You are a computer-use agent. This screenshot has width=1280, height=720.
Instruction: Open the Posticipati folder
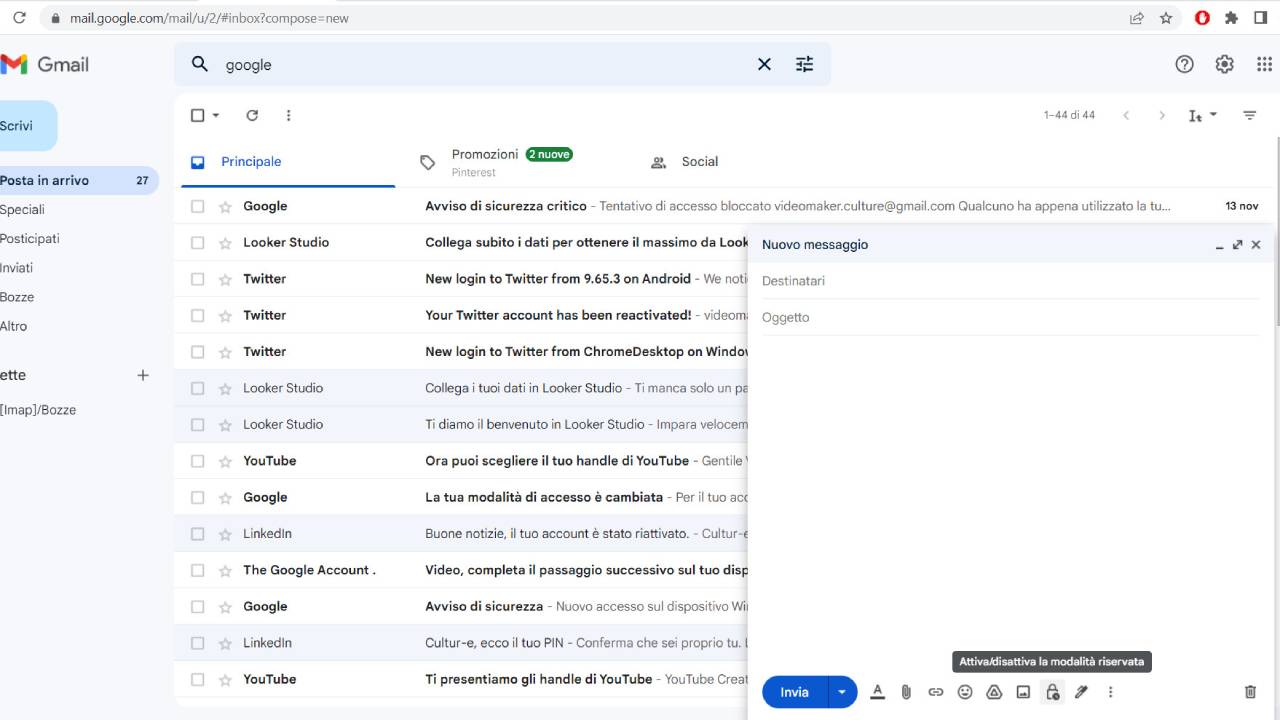coord(30,238)
